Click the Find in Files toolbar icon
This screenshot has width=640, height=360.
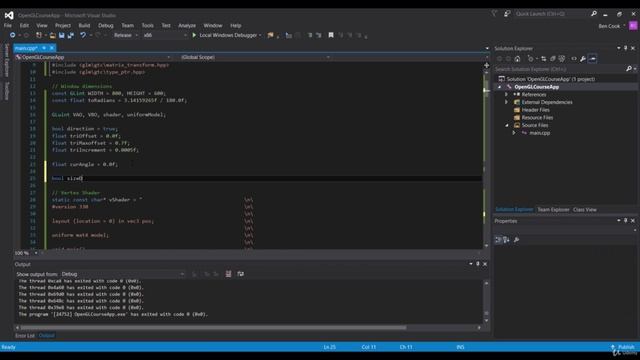270,36
